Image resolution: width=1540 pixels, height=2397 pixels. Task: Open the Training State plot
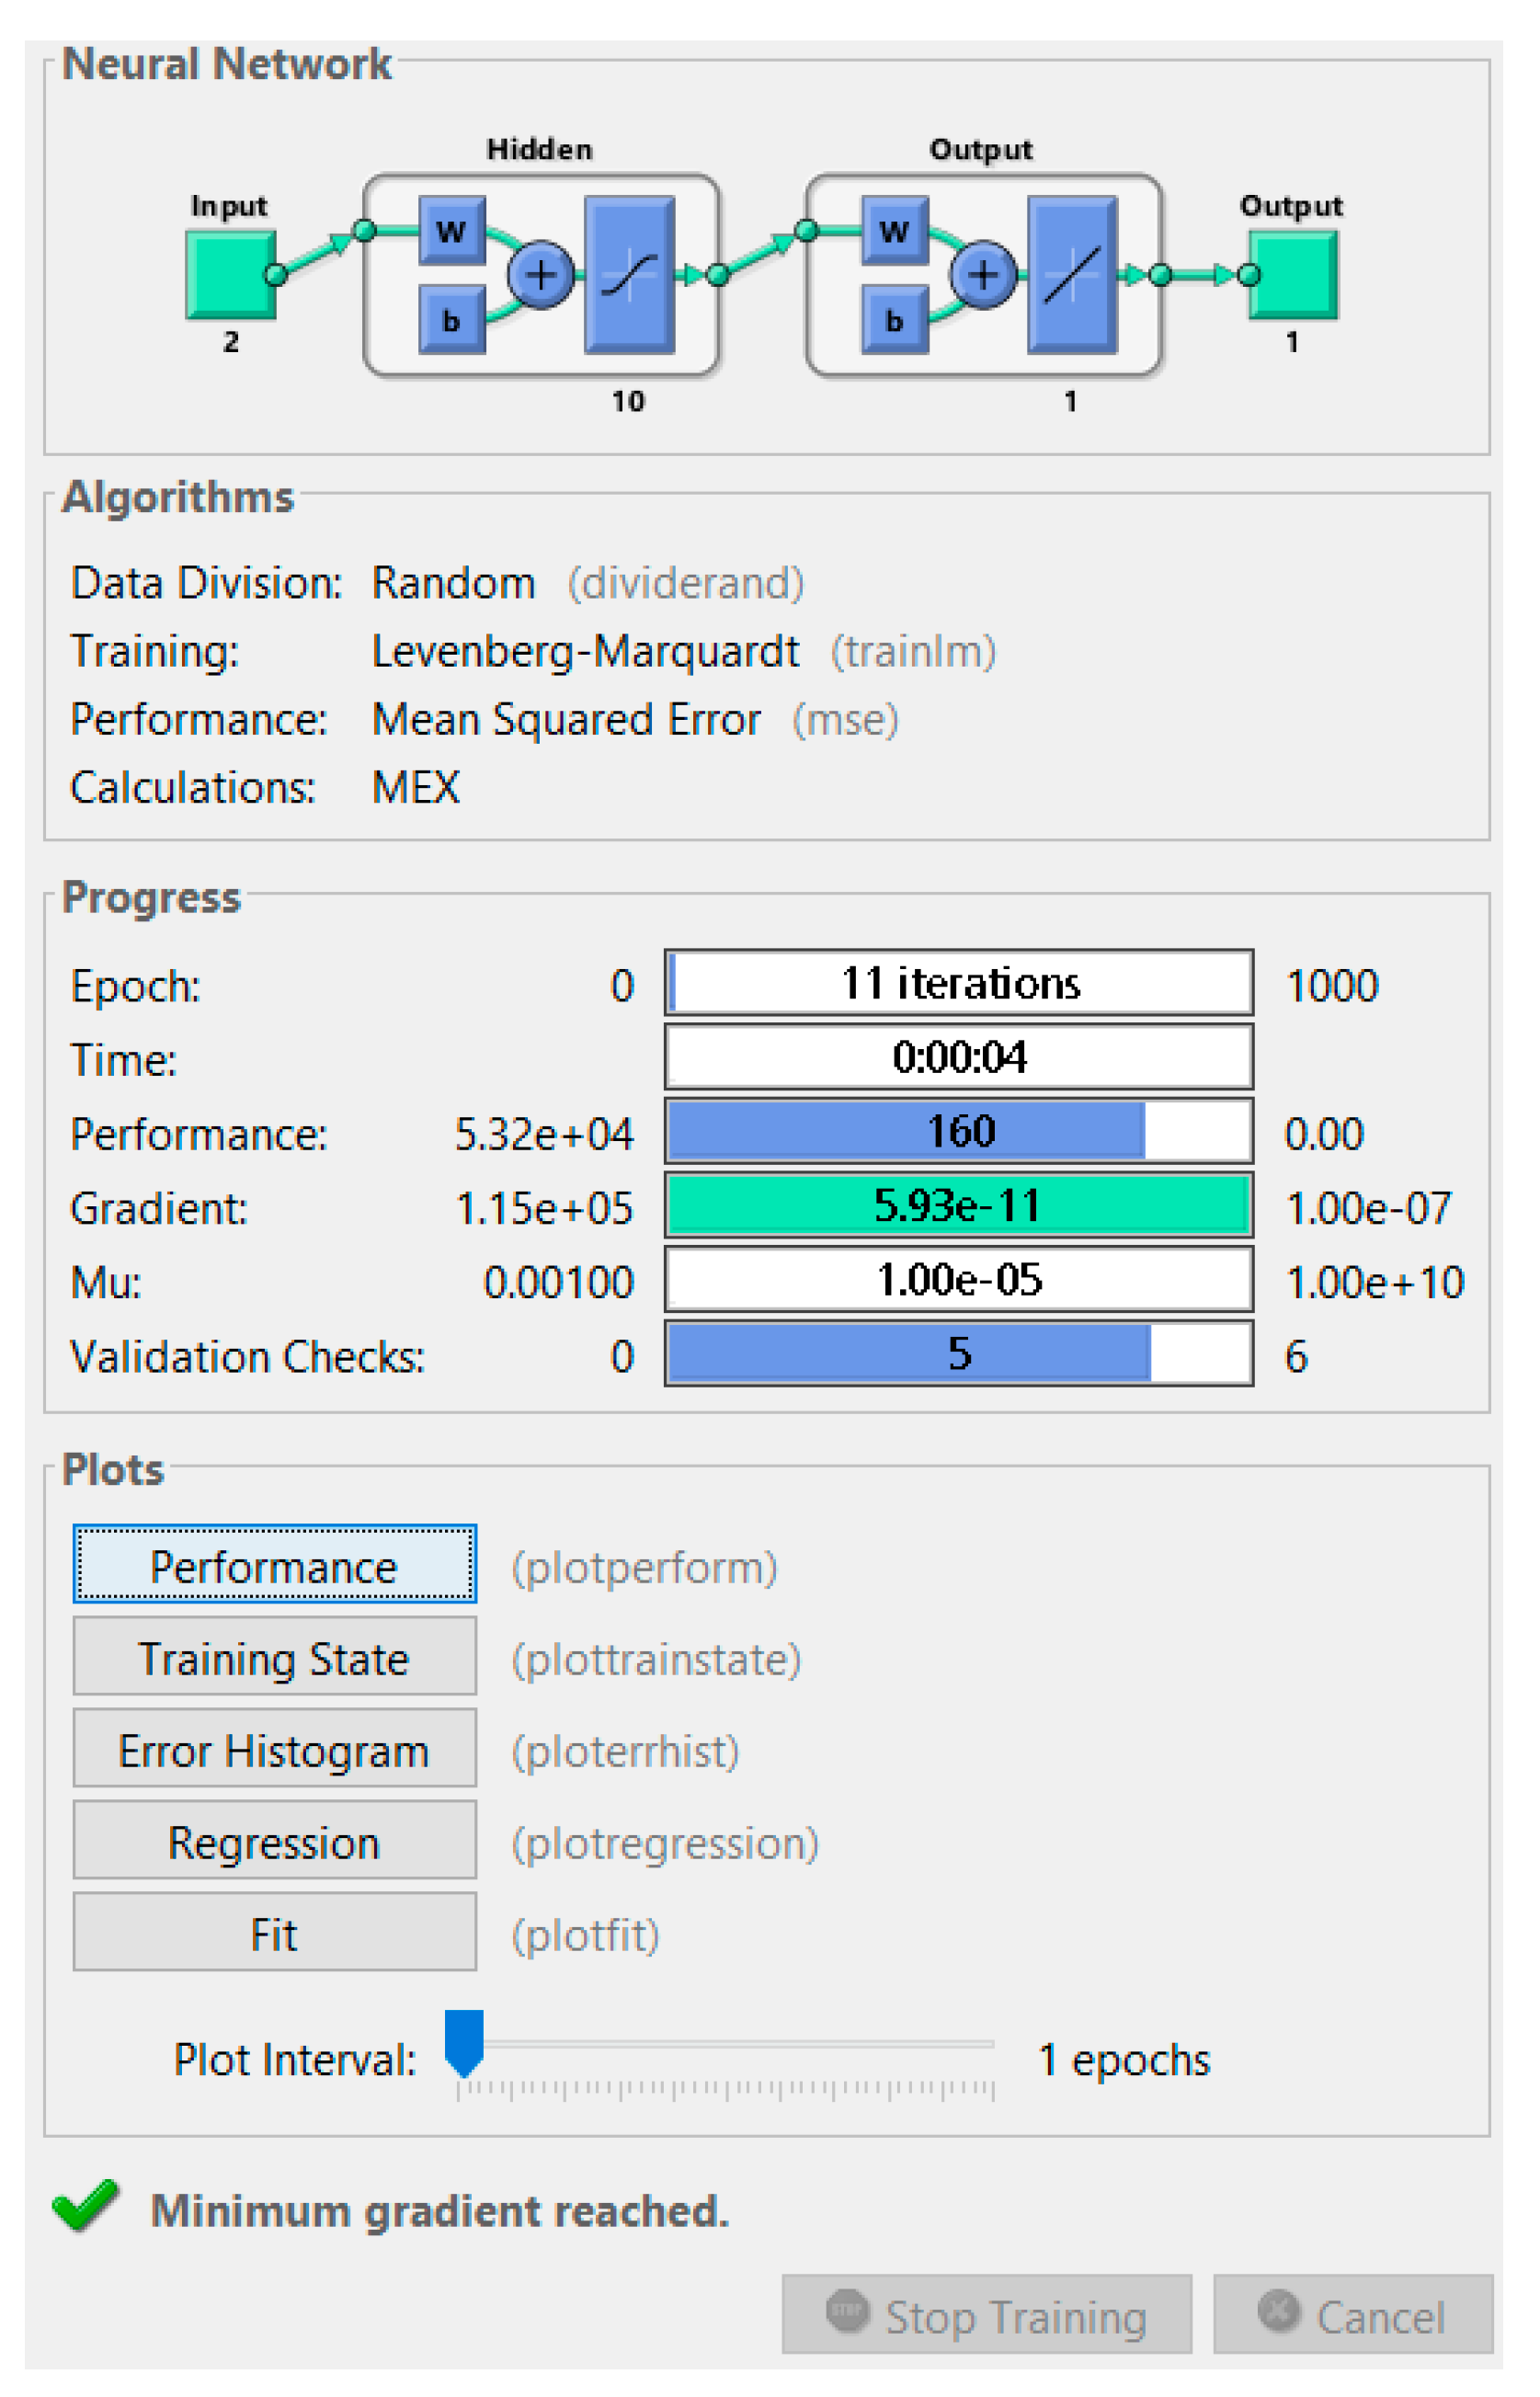tap(274, 1658)
